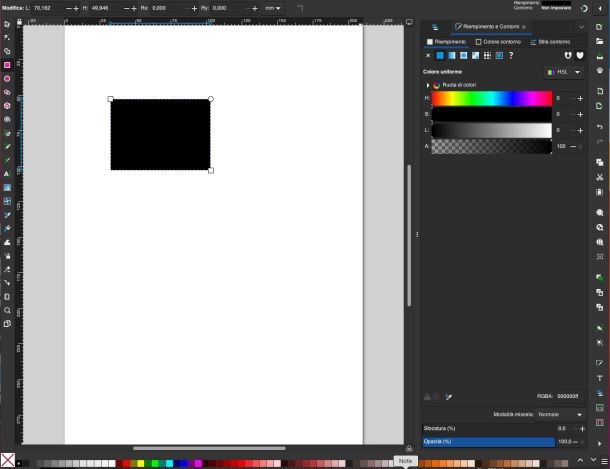Open the mm units dropdown
This screenshot has height=469, width=610.
pos(272,7)
